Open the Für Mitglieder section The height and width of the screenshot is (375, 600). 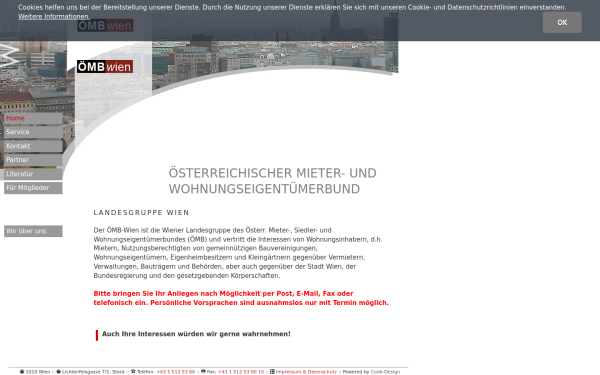click(x=33, y=188)
